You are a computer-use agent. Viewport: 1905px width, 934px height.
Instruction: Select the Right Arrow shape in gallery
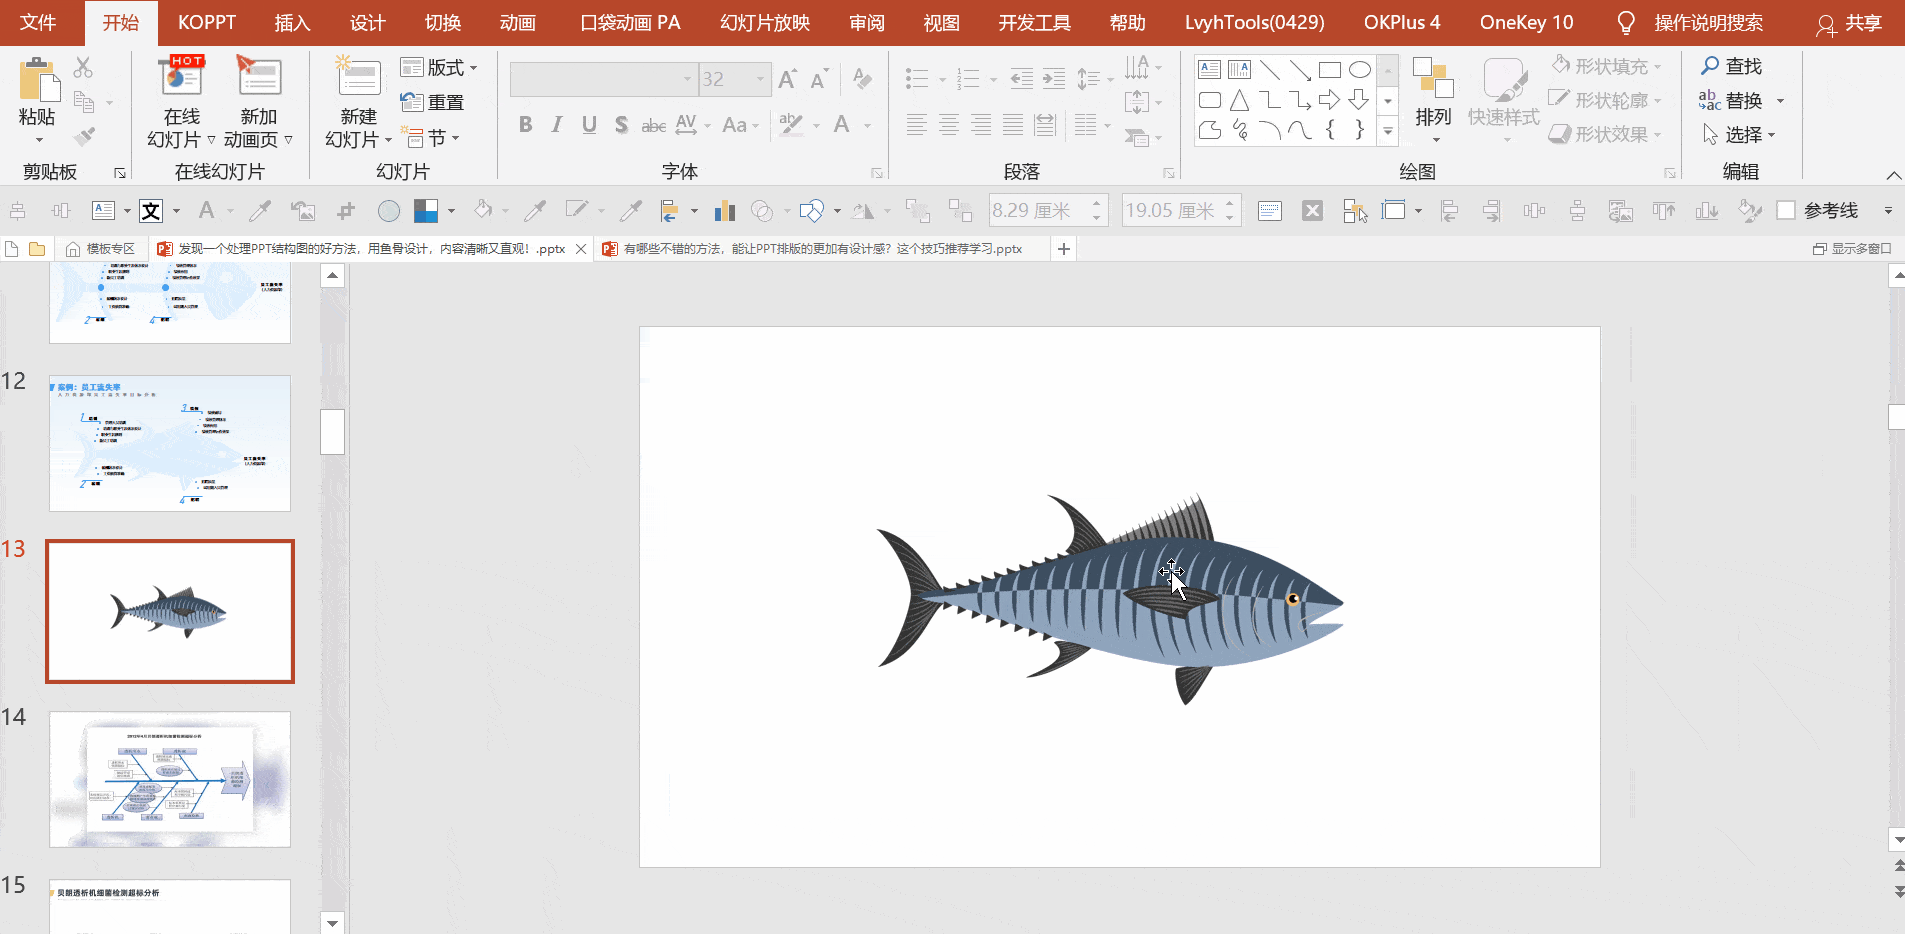pos(1329,100)
